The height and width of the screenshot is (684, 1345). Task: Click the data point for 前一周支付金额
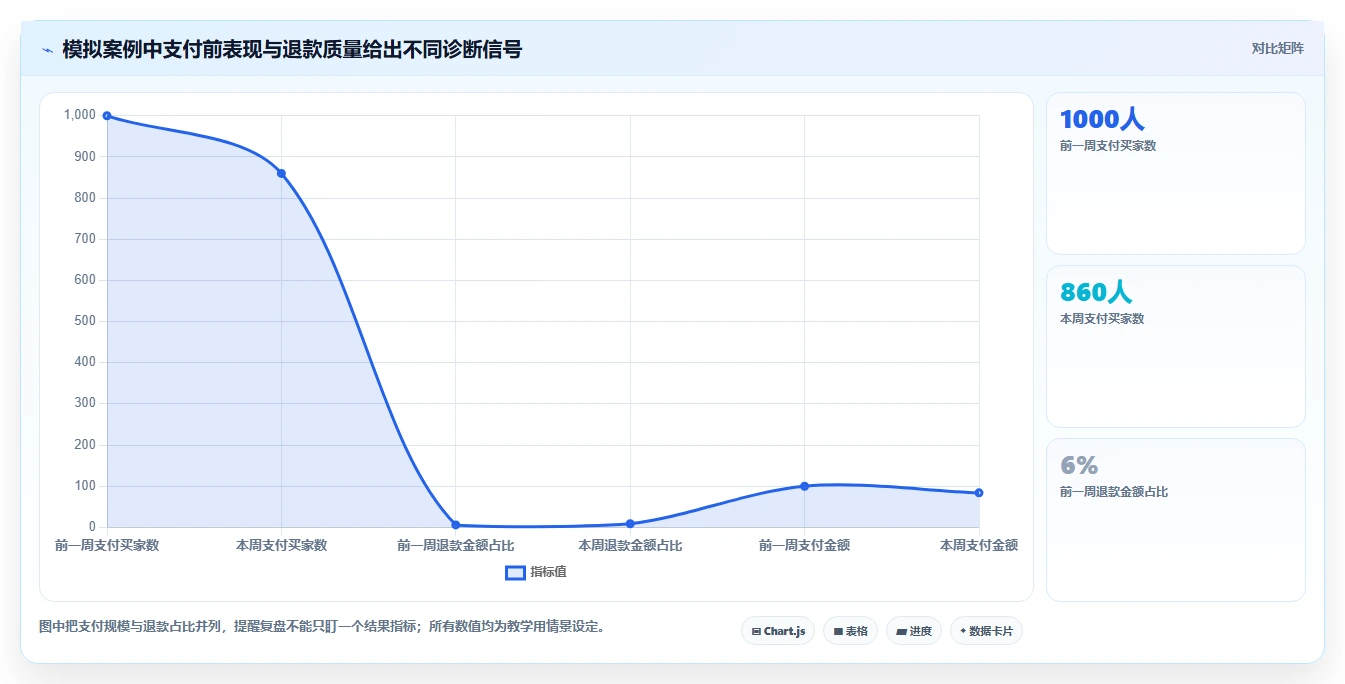804,486
